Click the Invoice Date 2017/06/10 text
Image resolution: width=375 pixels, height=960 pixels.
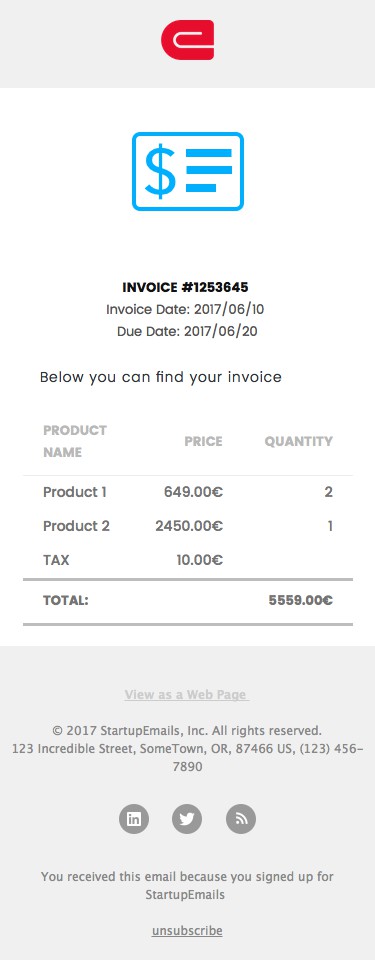pyautogui.click(x=185, y=309)
